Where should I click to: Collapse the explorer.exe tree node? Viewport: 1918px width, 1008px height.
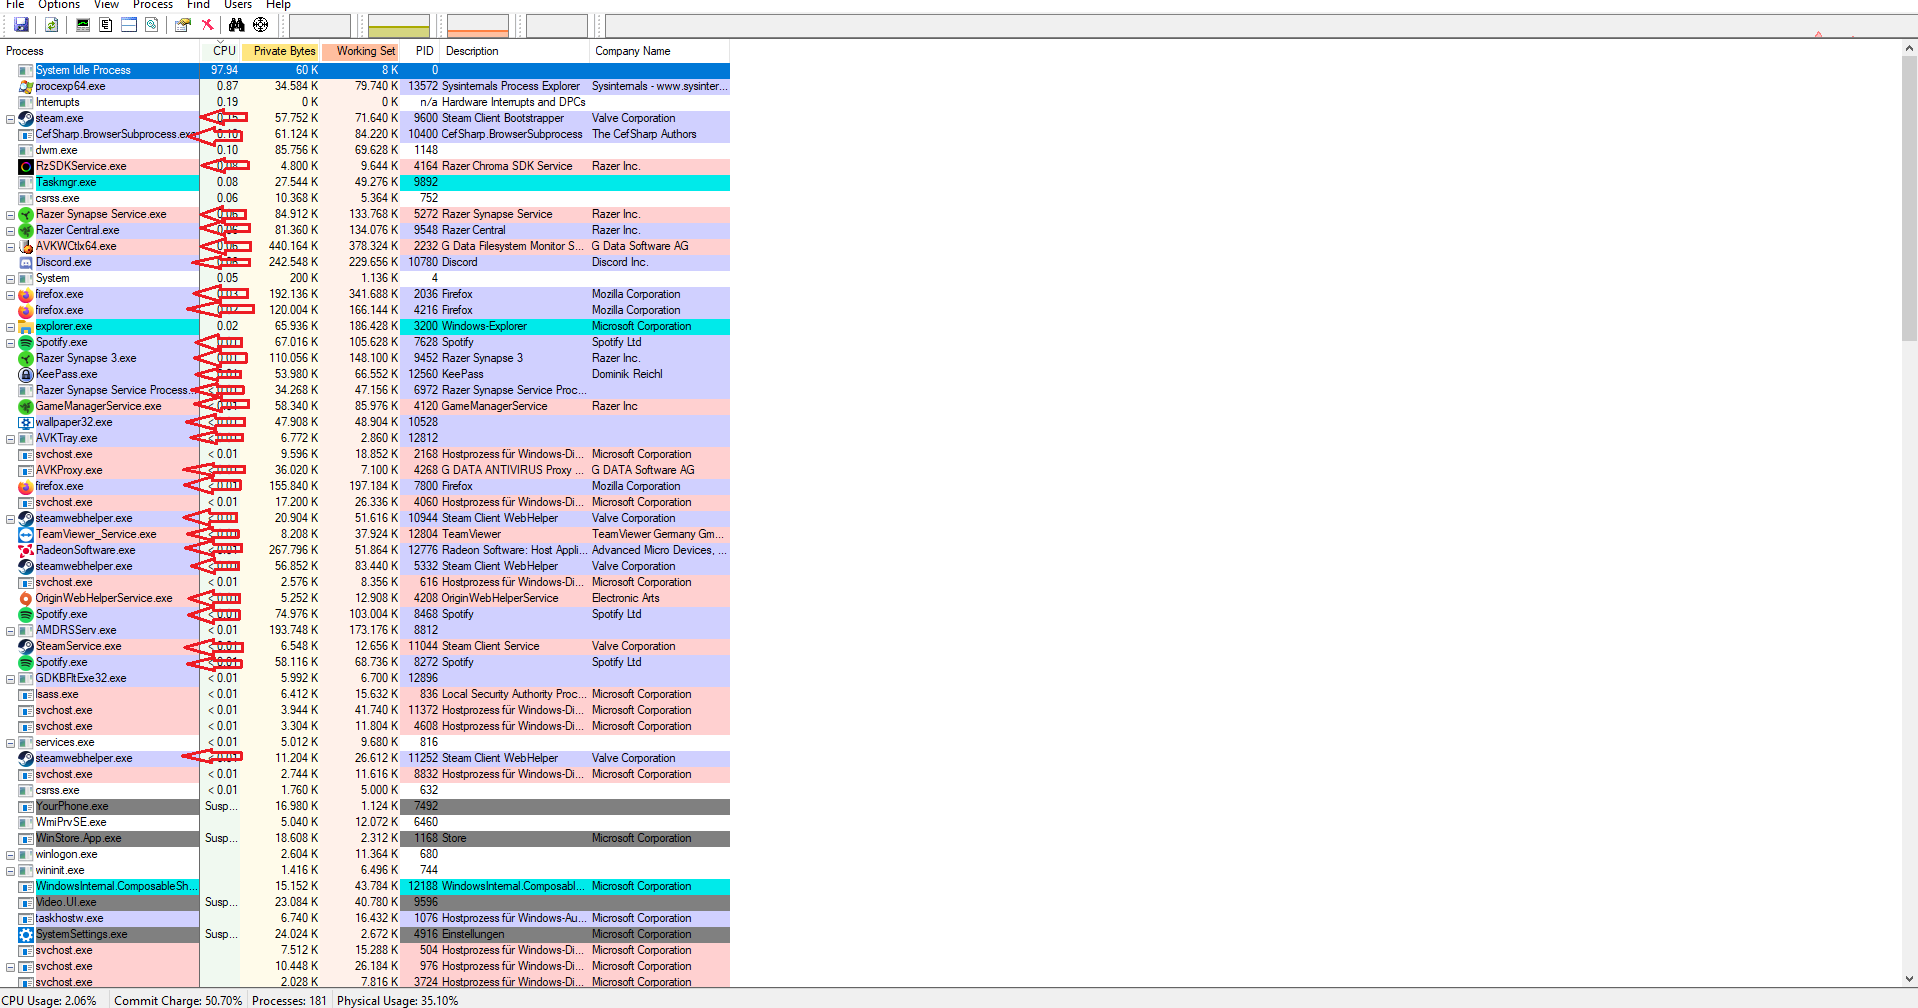pos(9,326)
